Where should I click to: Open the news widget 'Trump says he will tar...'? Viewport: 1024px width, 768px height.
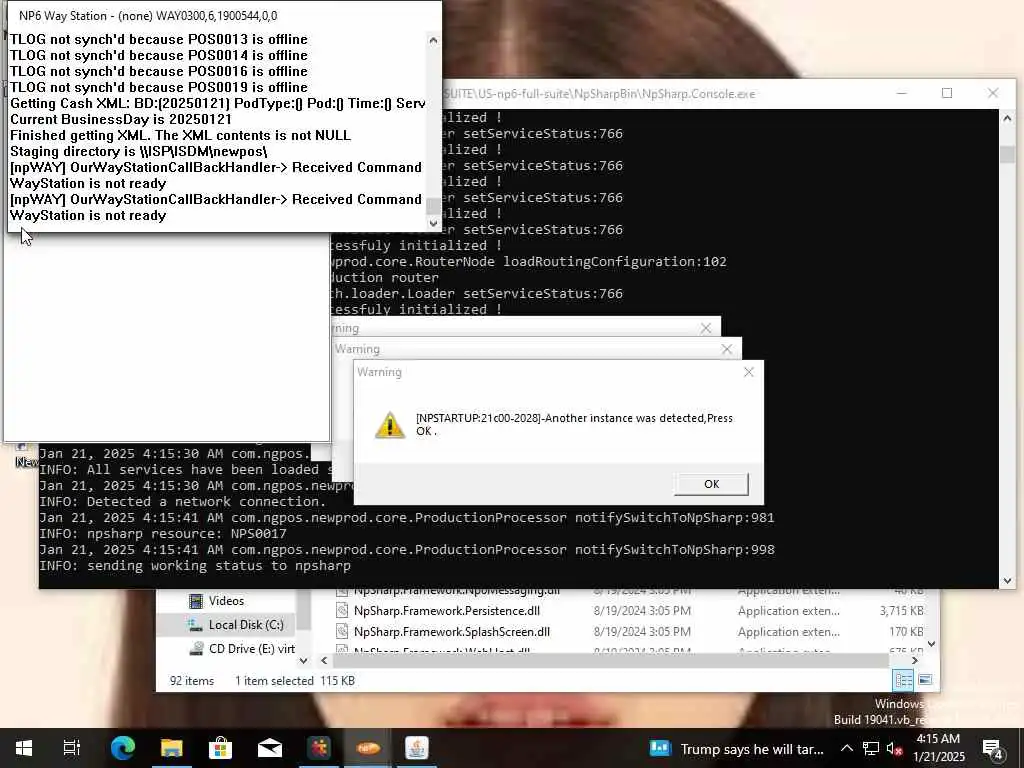tap(737, 748)
